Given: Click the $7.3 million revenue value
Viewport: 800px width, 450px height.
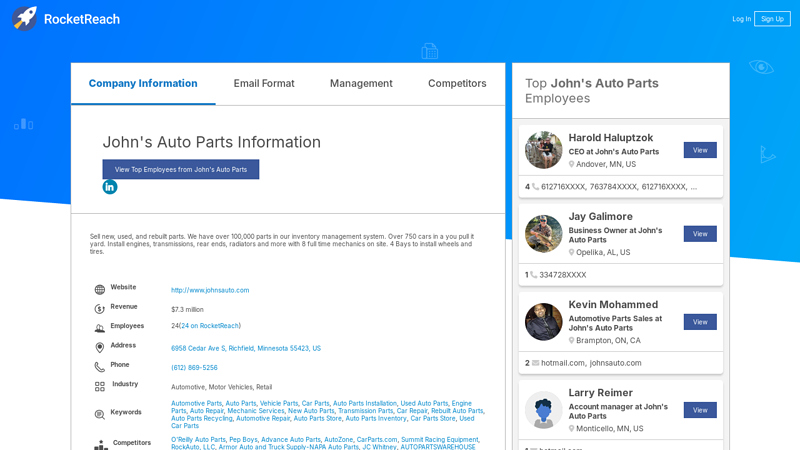Looking at the screenshot, I should coord(187,310).
